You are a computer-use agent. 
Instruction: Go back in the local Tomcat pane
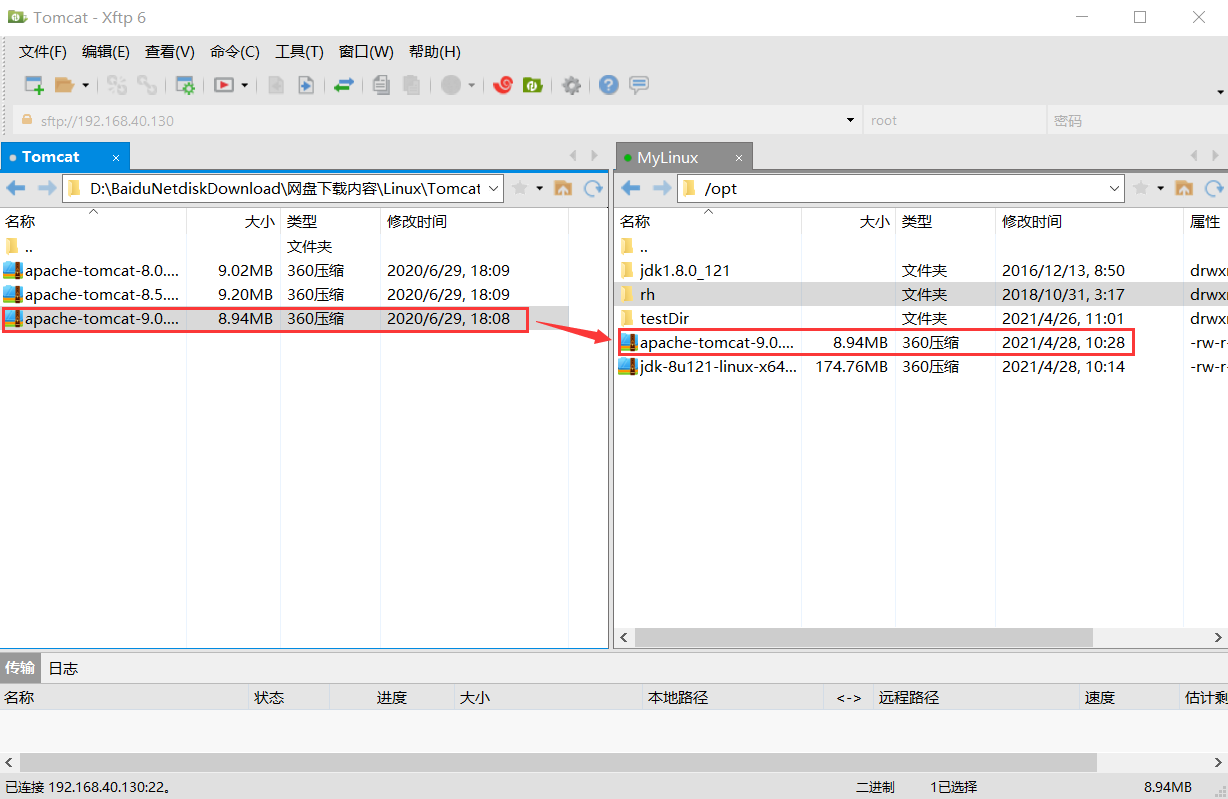pos(16,188)
